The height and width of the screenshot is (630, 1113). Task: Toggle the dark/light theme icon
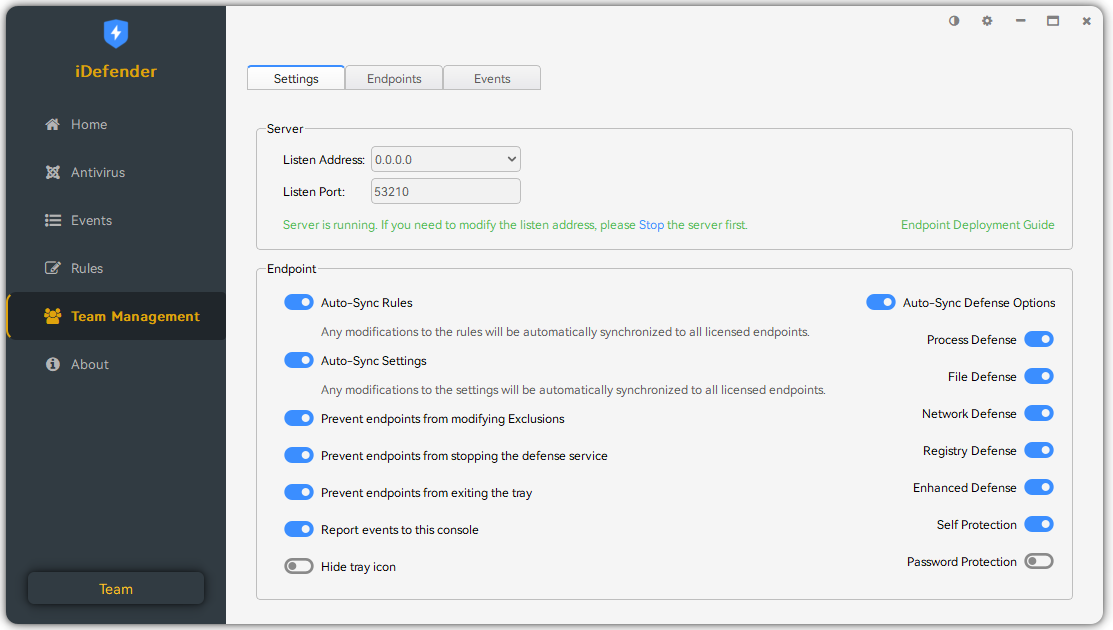tap(954, 21)
